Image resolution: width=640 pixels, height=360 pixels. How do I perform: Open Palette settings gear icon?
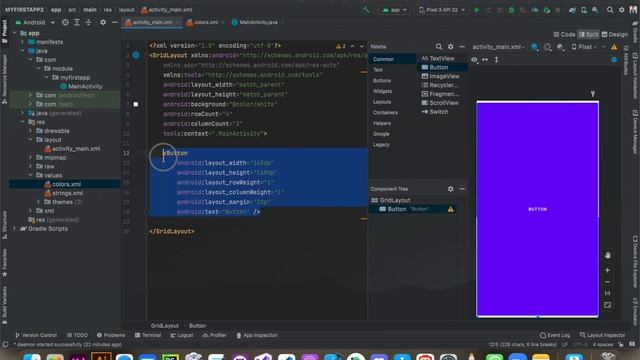[451, 47]
